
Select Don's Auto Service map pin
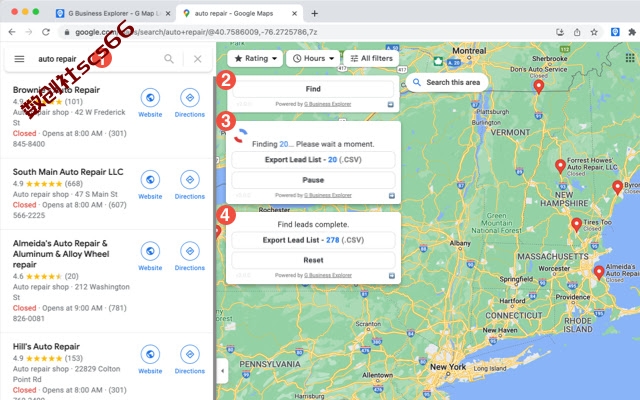[x=539, y=86]
